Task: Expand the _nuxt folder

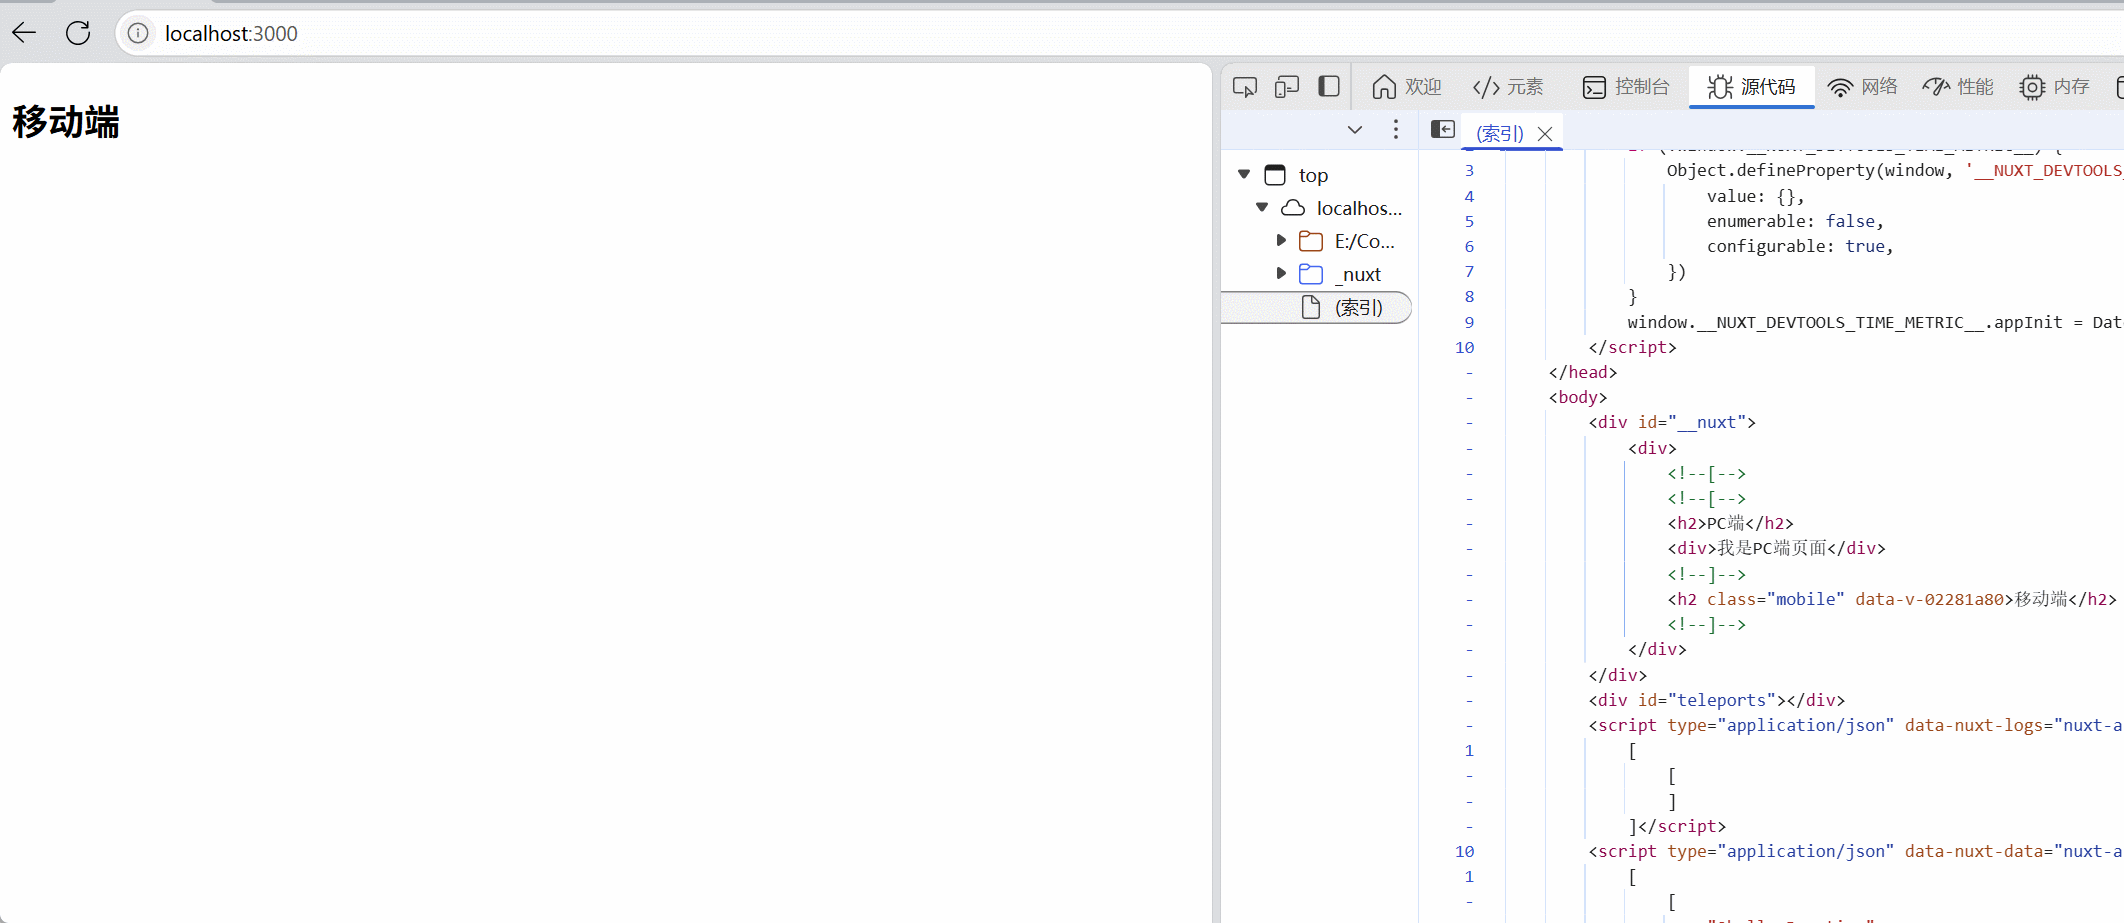Action: [x=1281, y=273]
